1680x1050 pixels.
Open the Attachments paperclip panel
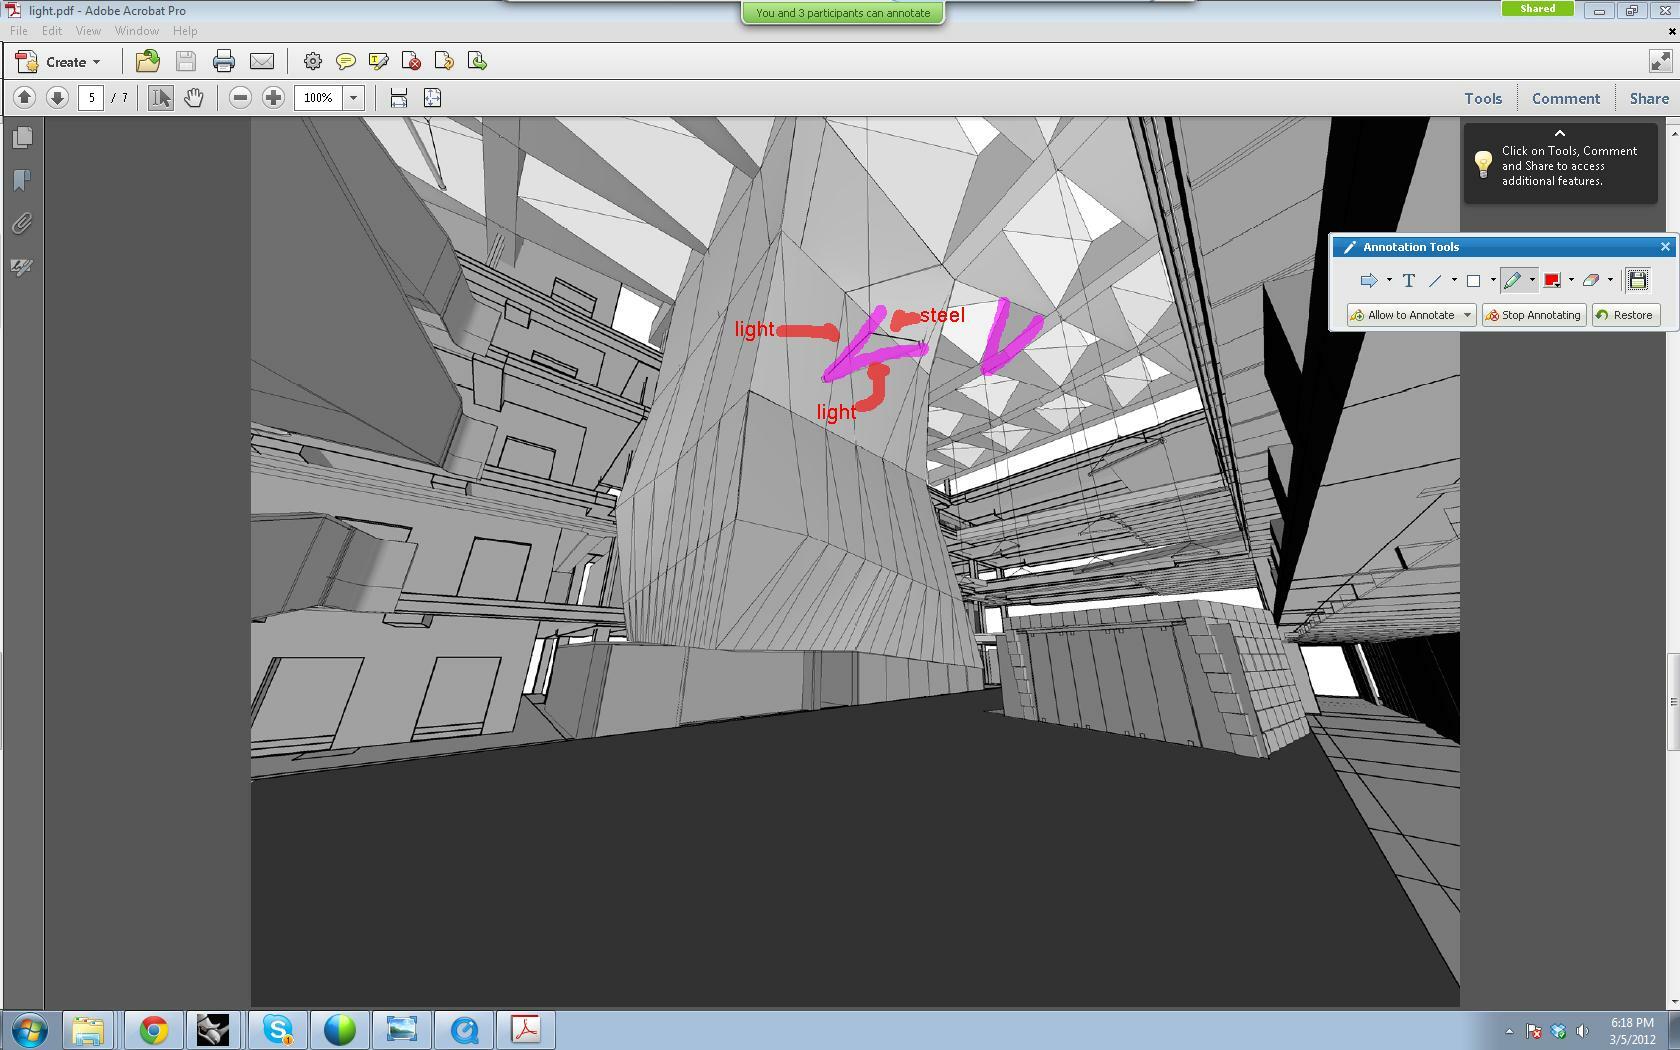pos(22,223)
